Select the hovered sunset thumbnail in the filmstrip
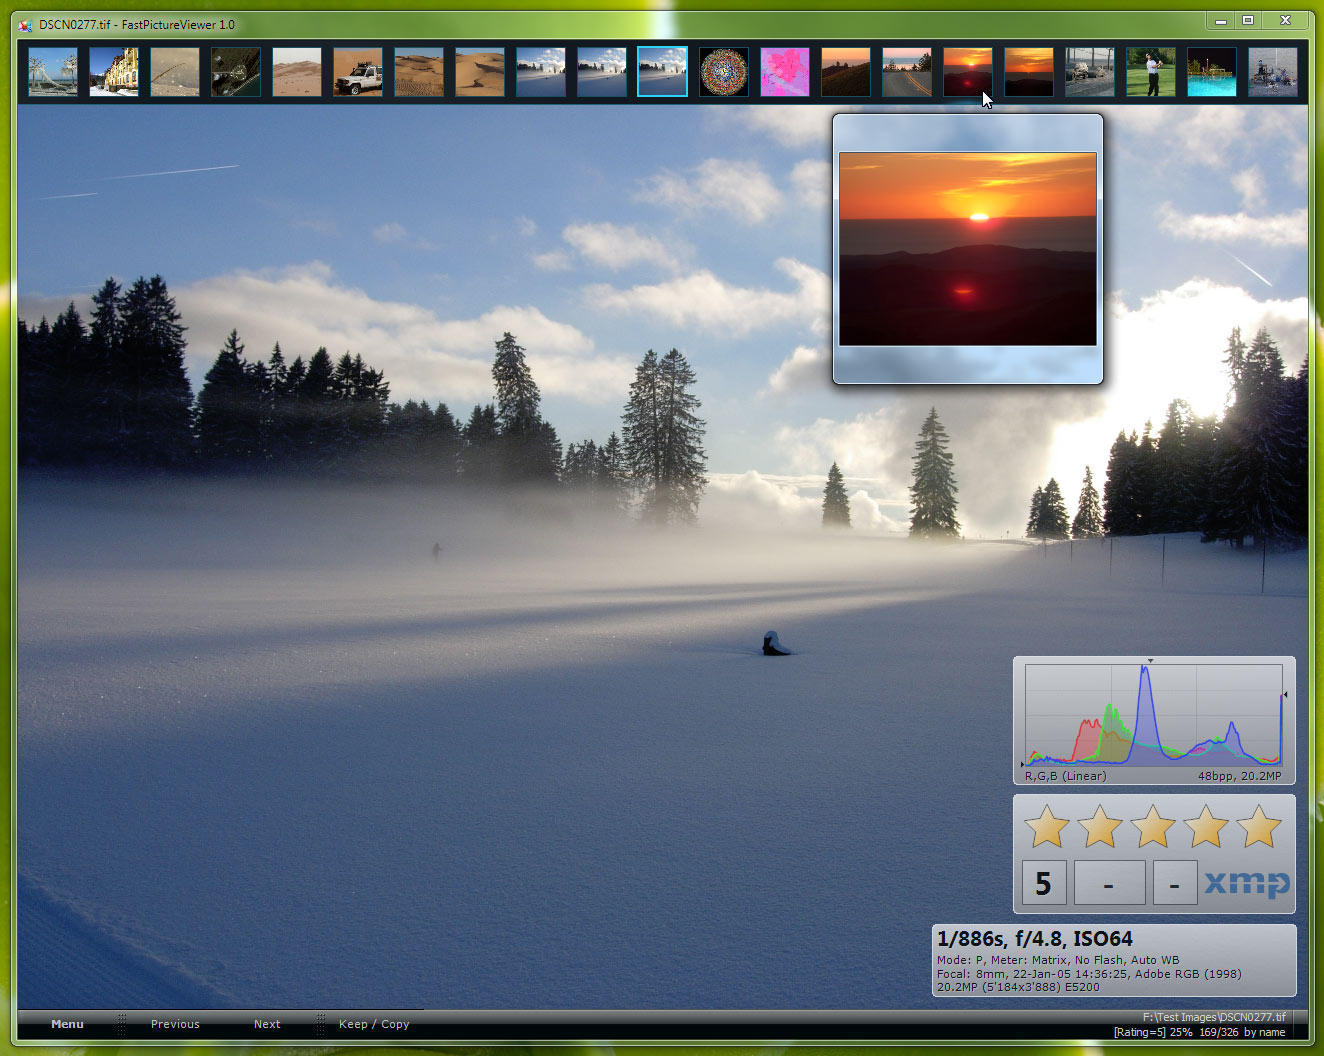This screenshot has height=1056, width=1324. (967, 71)
